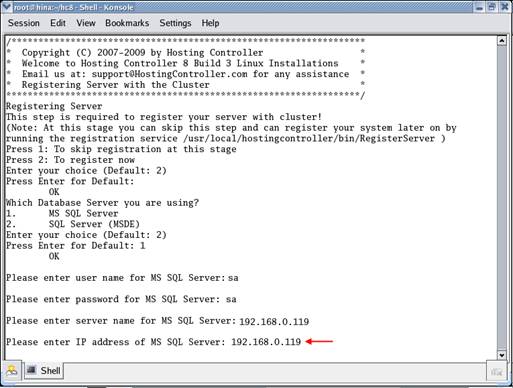
Task: Click the terminal icon on the Shell tab
Action: pos(32,370)
